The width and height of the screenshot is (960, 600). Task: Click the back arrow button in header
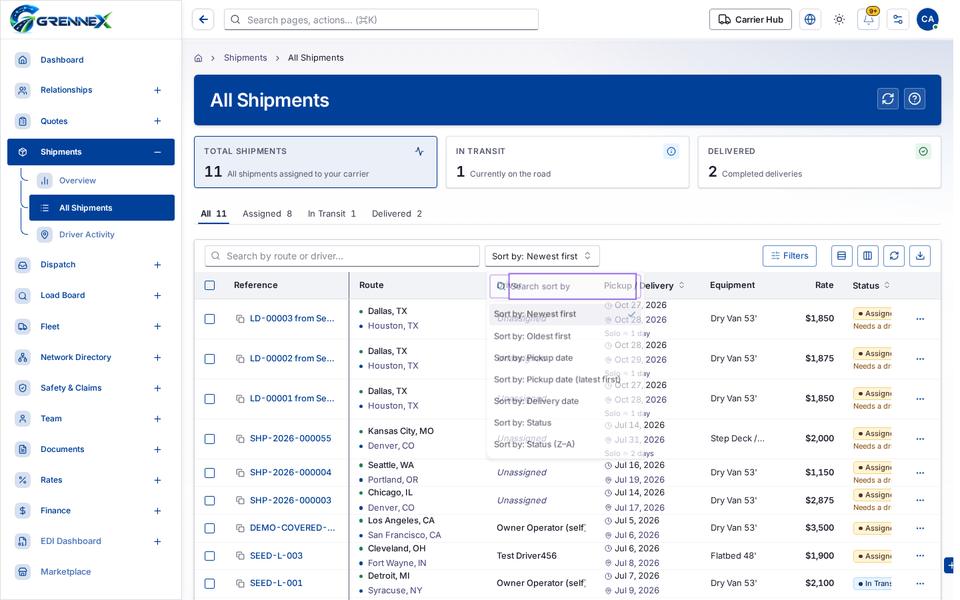click(203, 20)
